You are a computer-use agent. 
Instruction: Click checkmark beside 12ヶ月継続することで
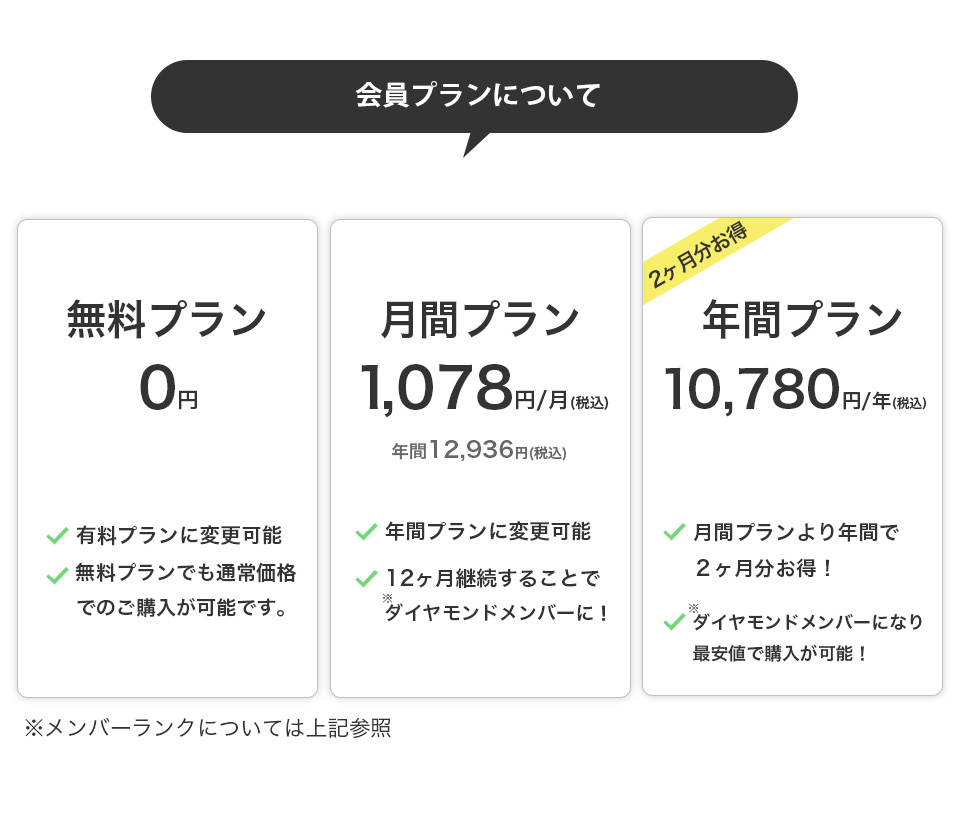(366, 578)
